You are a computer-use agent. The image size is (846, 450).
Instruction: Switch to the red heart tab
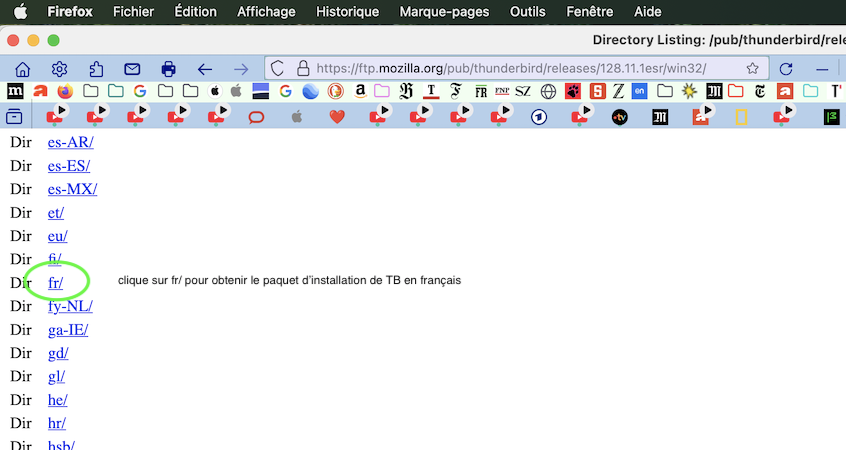pyautogui.click(x=337, y=117)
